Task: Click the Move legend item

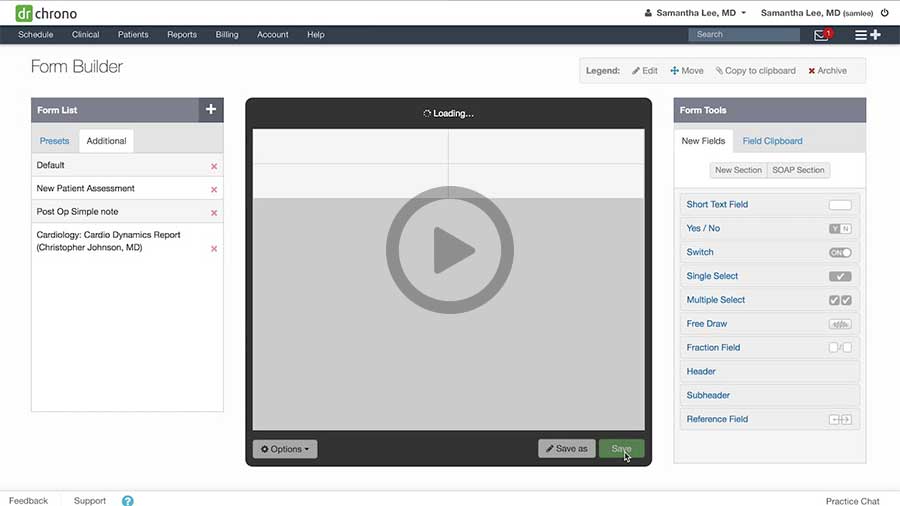Action: pyautogui.click(x=686, y=71)
